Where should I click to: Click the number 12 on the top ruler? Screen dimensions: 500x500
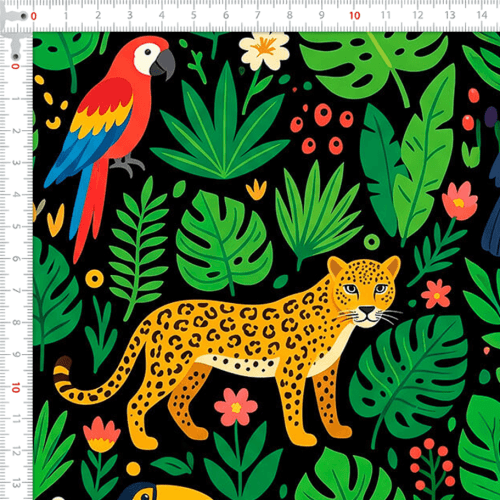tap(418, 15)
